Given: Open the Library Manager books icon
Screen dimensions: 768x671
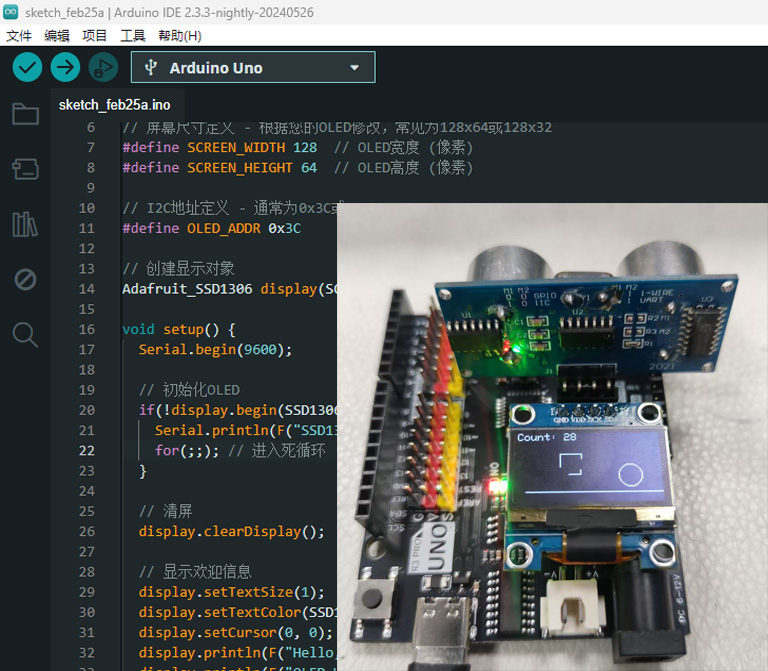Looking at the screenshot, I should click(25, 224).
